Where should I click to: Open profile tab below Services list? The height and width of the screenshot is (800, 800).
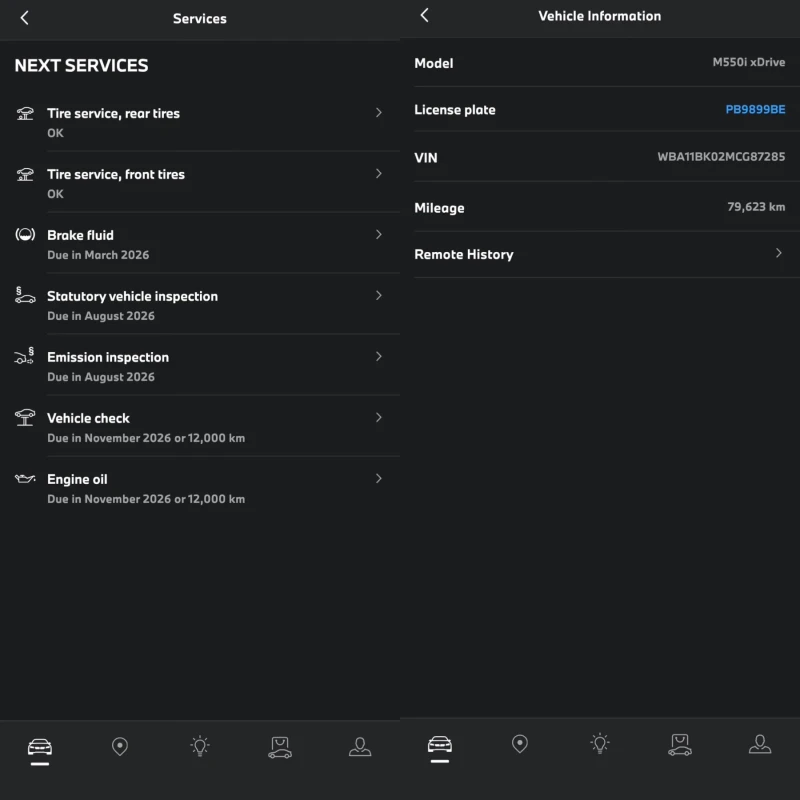[x=360, y=746]
